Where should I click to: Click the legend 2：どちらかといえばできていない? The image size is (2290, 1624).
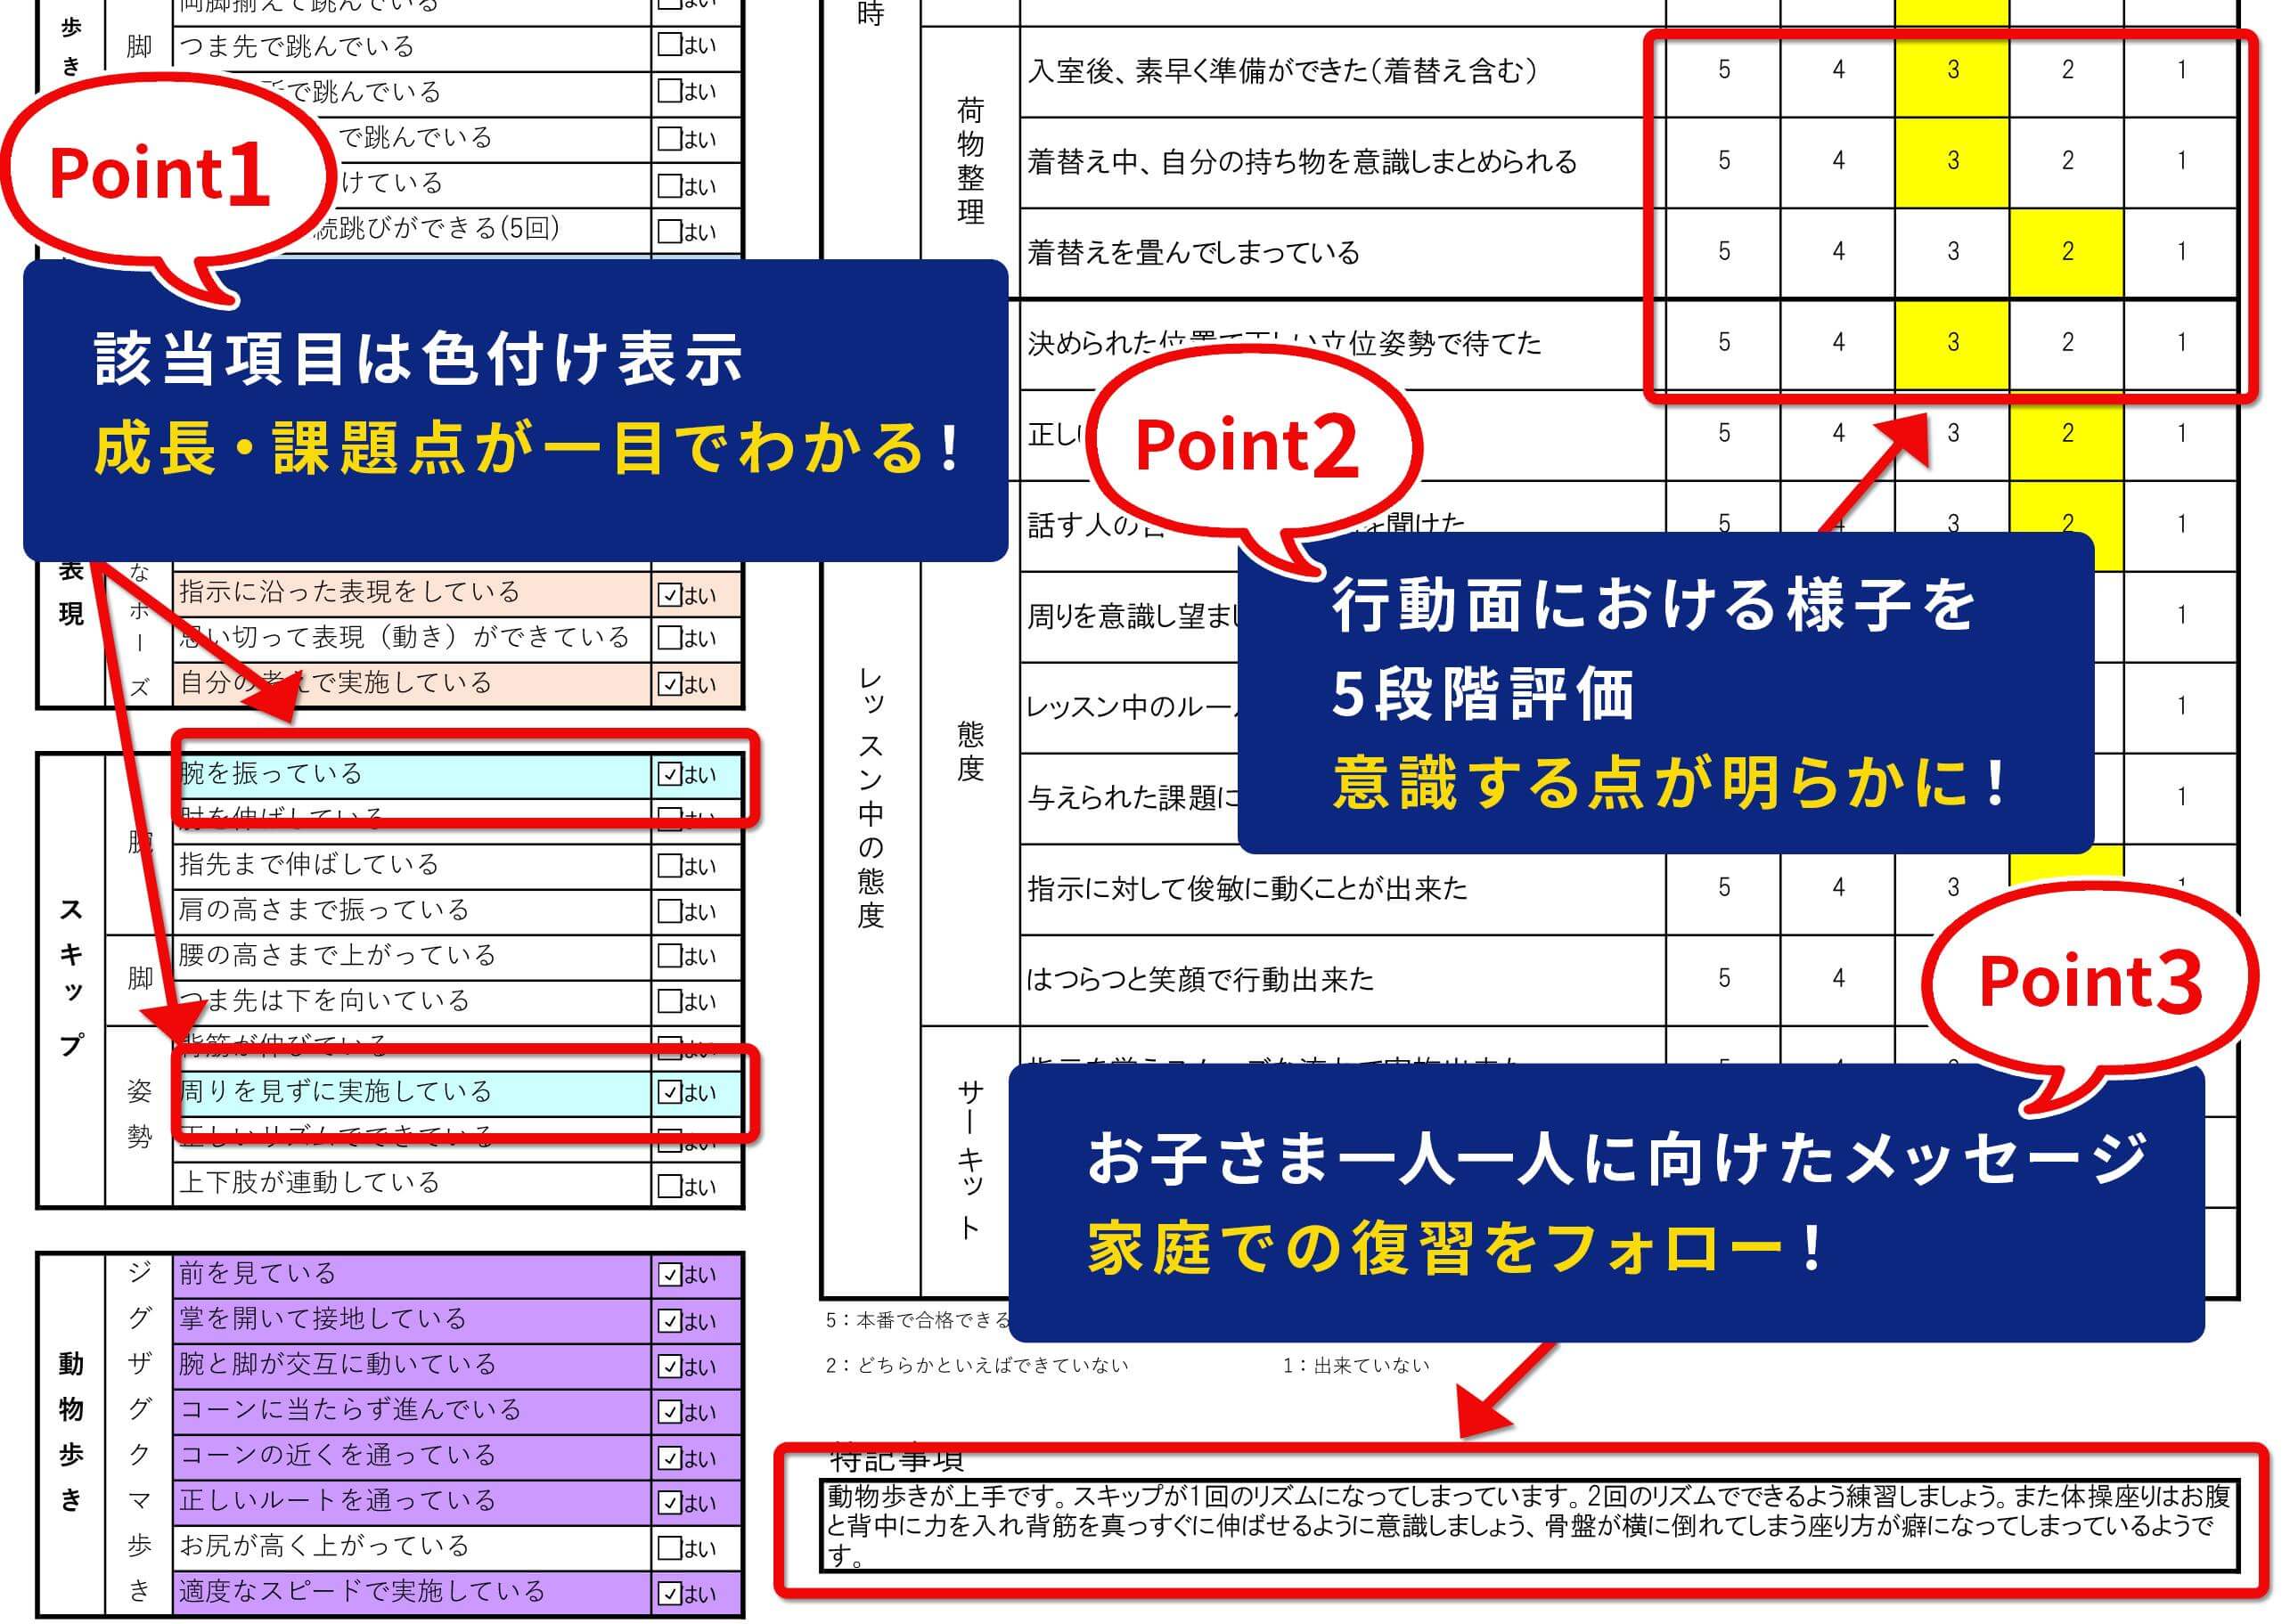[976, 1366]
